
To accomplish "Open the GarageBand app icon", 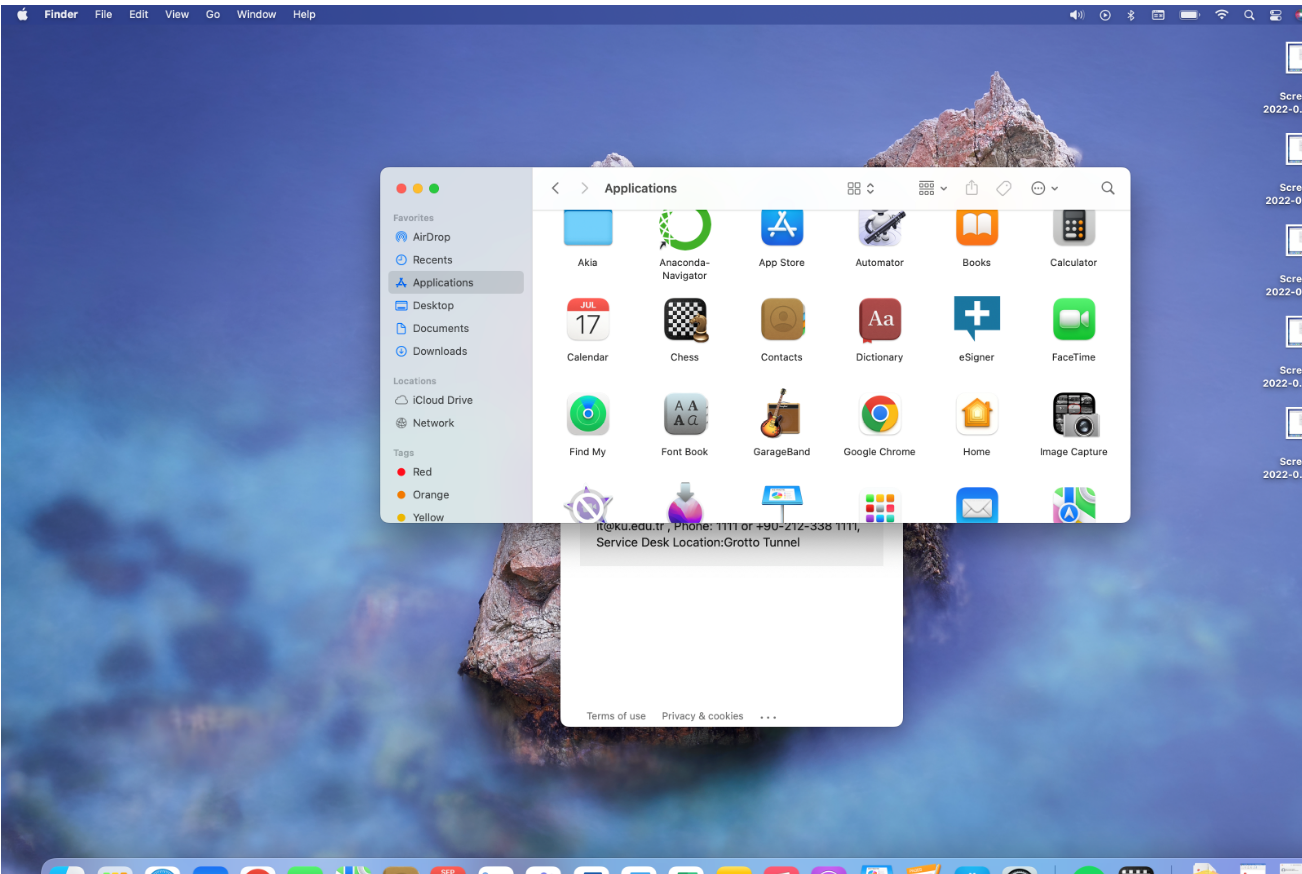I will click(x=781, y=415).
